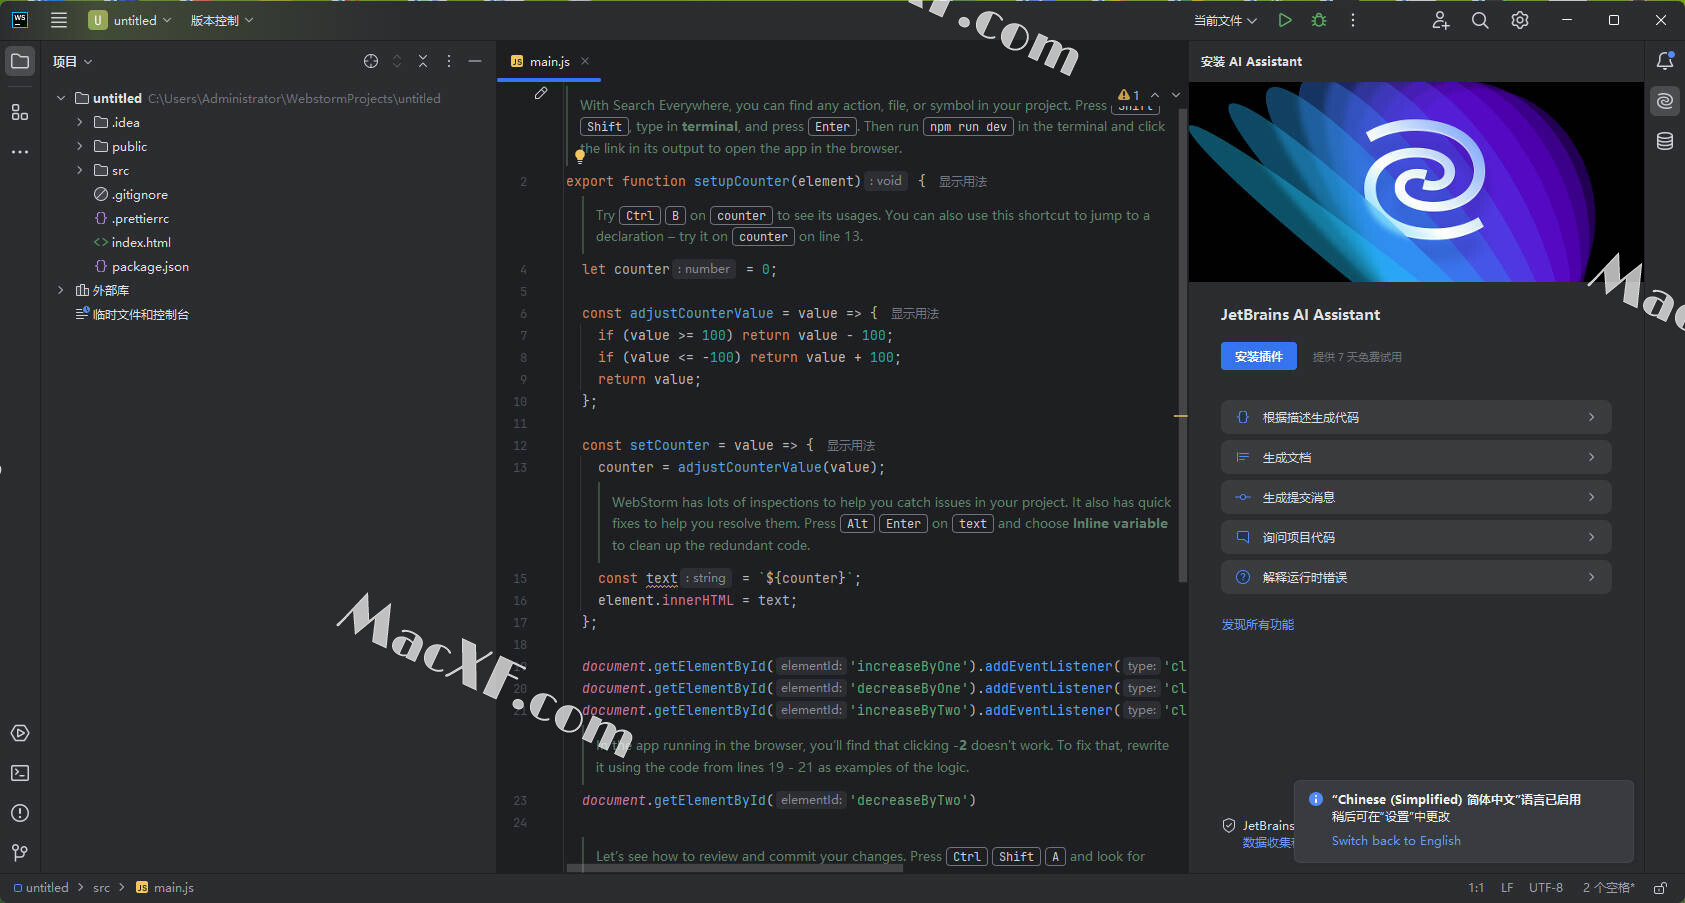Image resolution: width=1685 pixels, height=903 pixels.
Task: Open the Git version control tool window
Action: (20, 853)
